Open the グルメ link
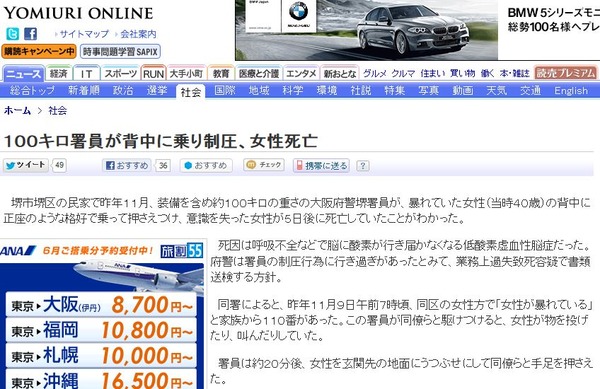The image size is (600, 389). [x=375, y=73]
